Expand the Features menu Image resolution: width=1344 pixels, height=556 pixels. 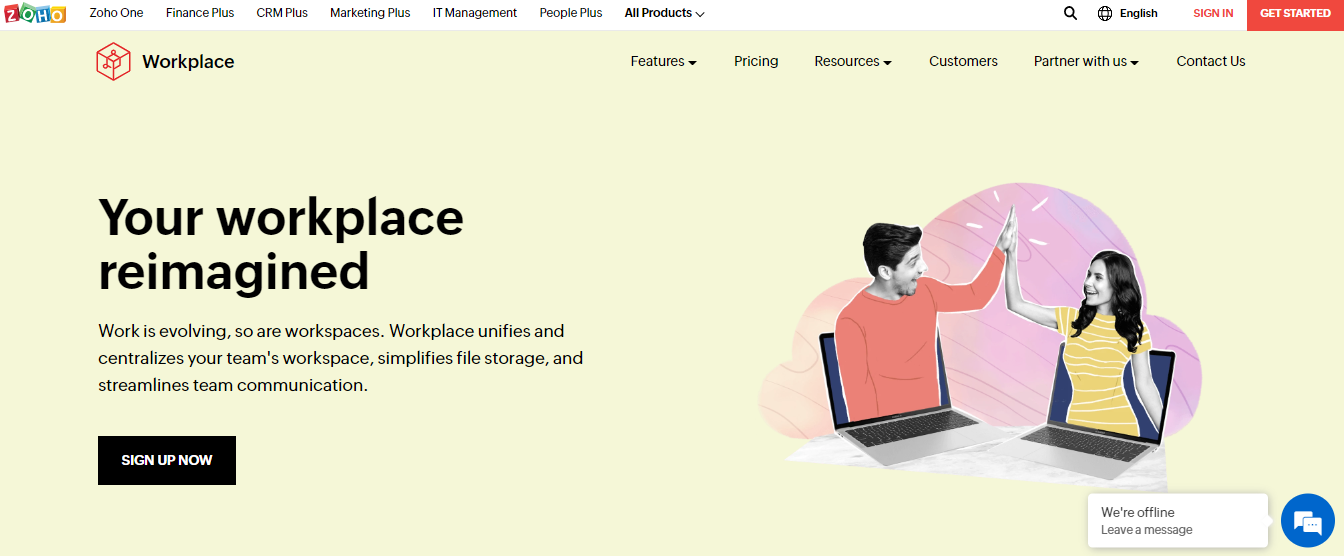663,61
